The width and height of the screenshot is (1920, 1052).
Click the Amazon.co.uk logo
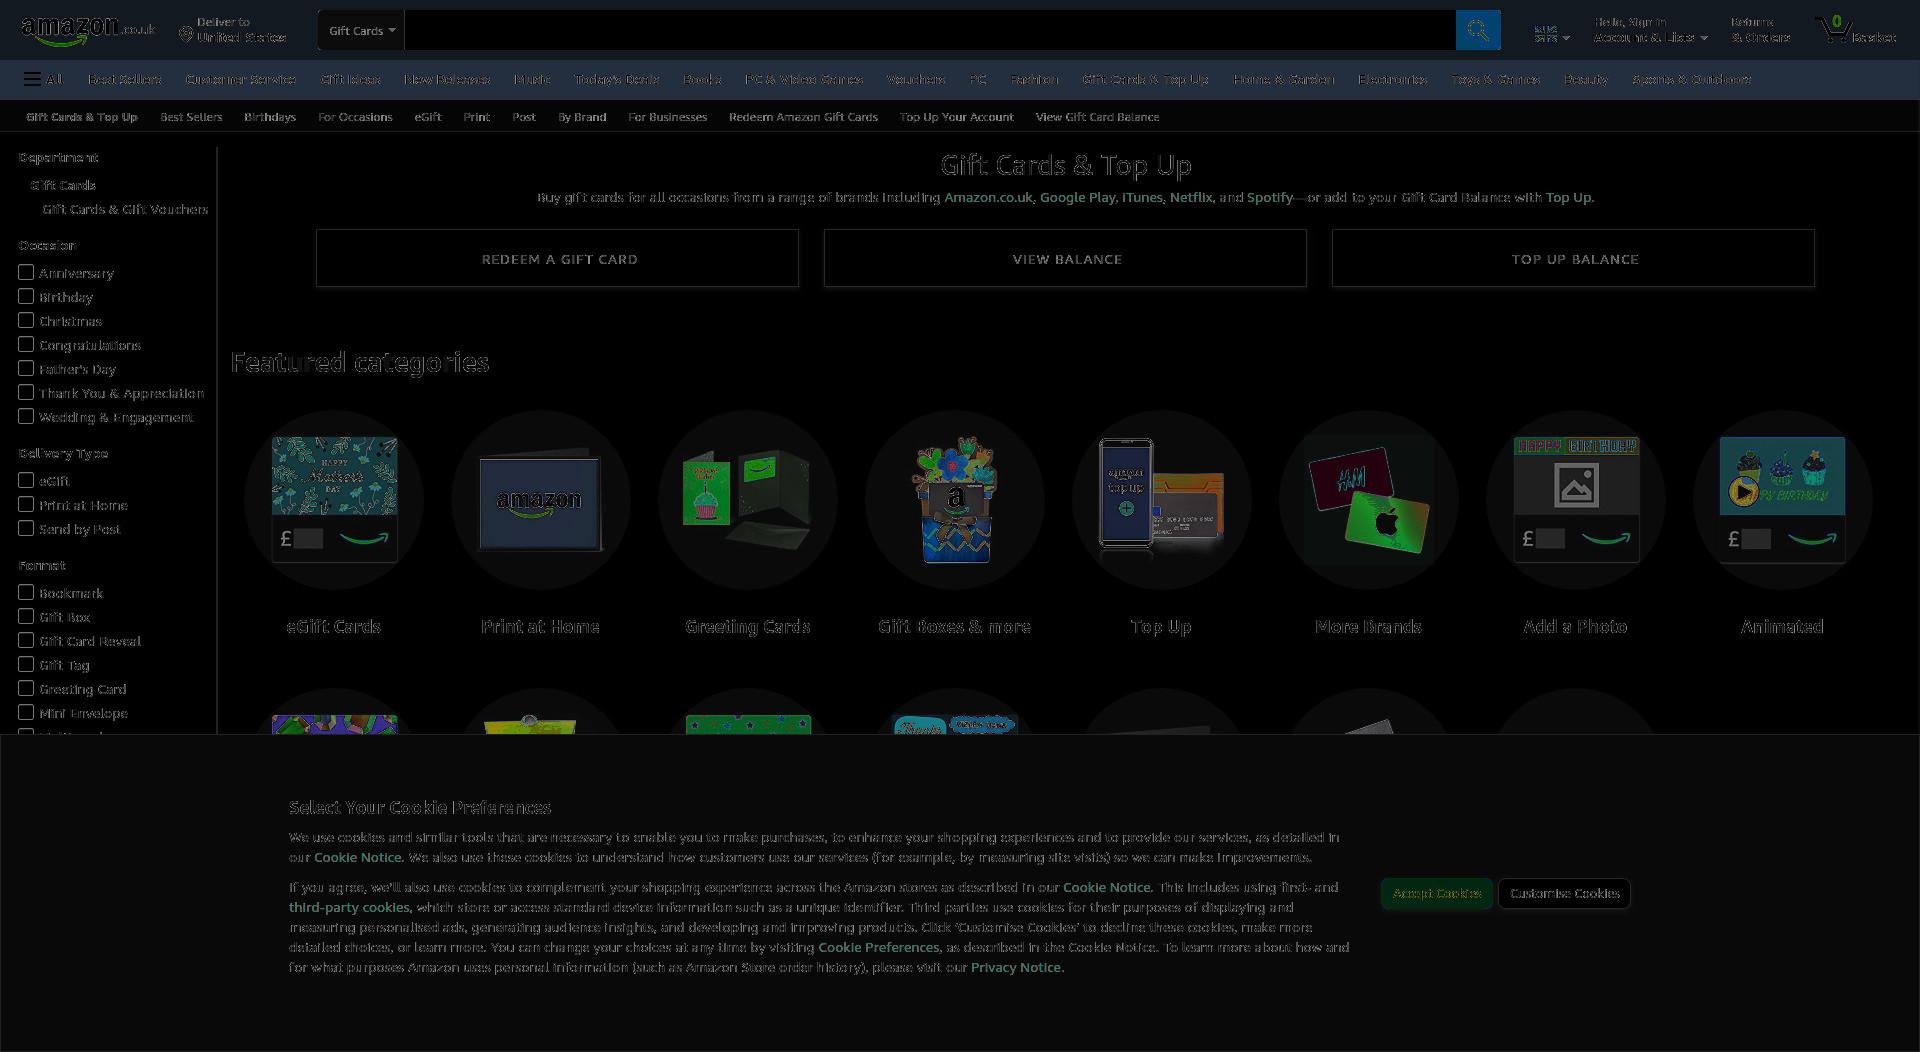pos(88,31)
